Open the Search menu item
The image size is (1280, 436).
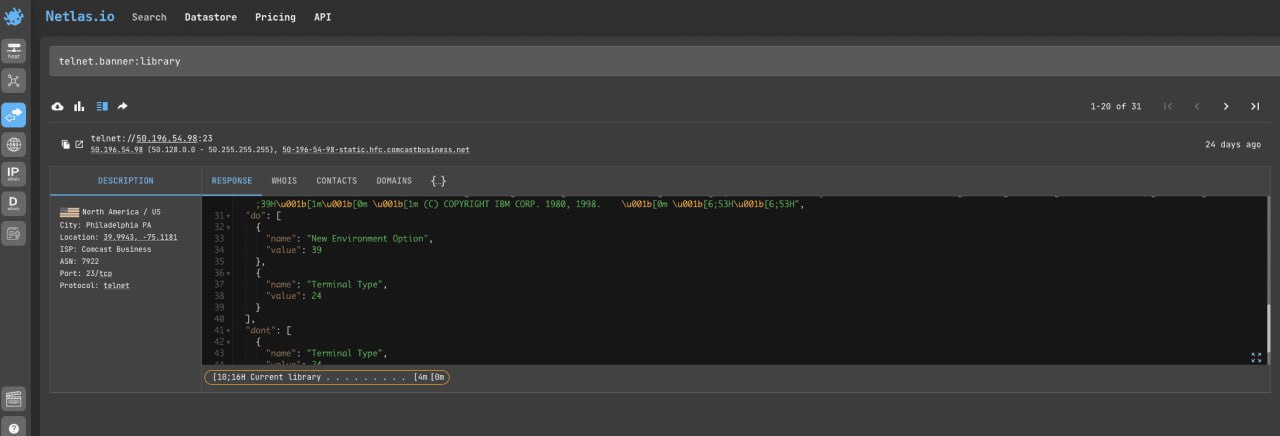(x=149, y=17)
